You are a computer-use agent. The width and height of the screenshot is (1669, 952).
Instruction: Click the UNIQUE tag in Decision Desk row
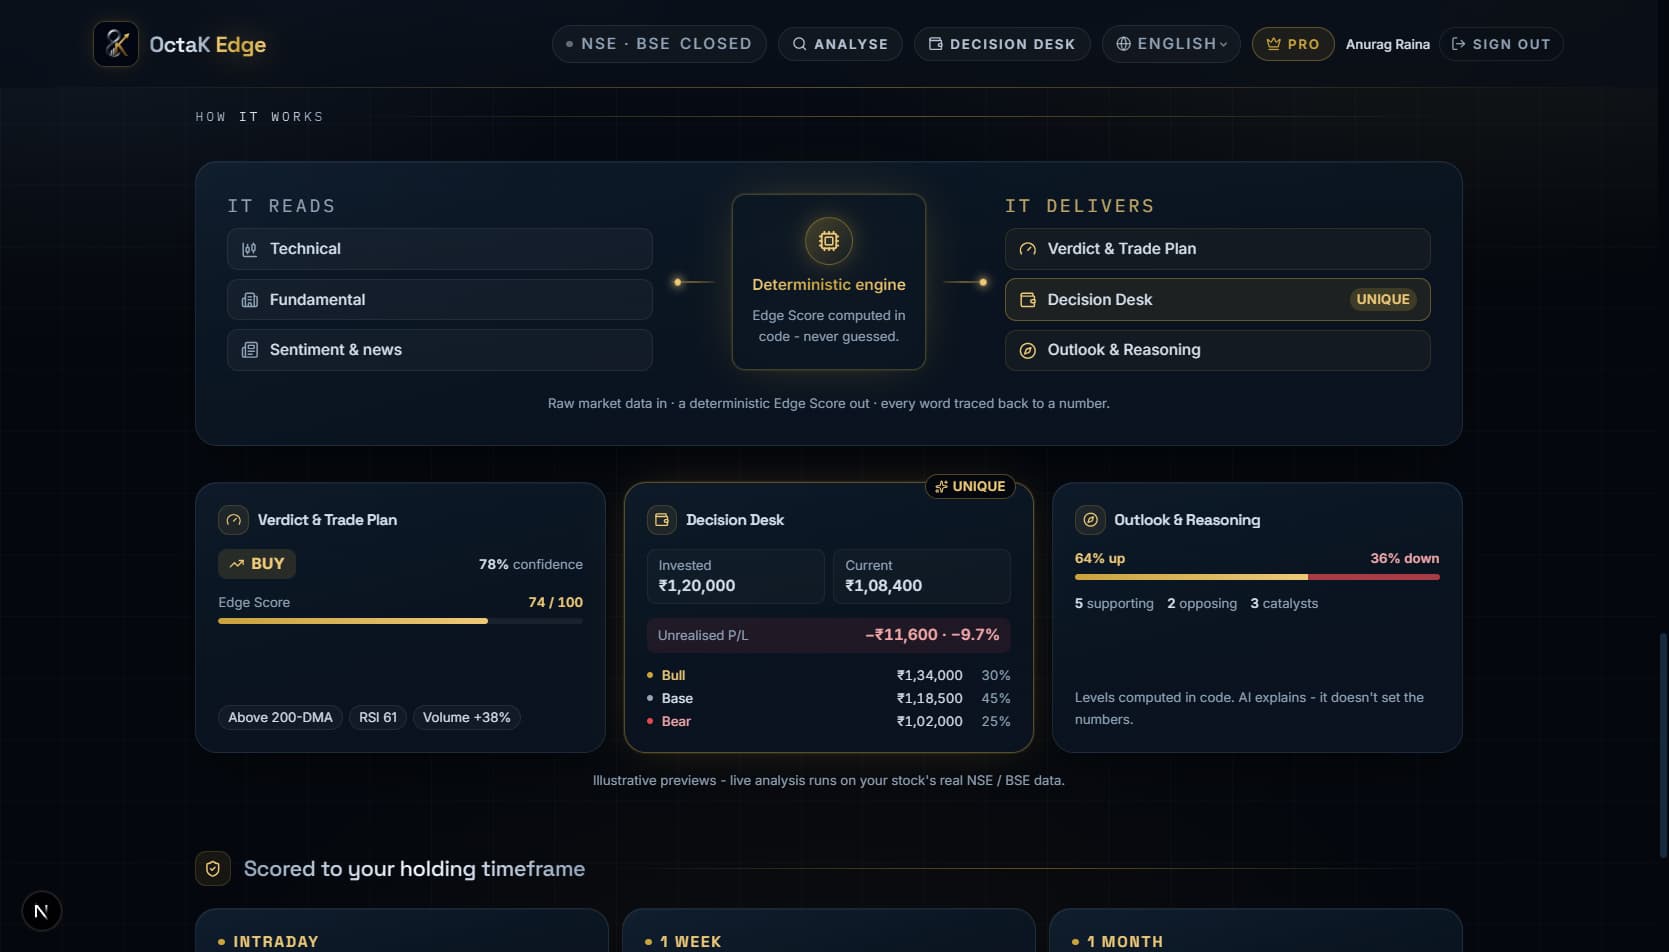pyautogui.click(x=1383, y=300)
